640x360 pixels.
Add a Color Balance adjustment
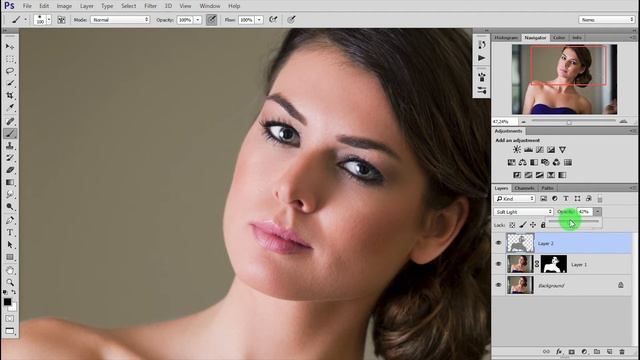(522, 162)
